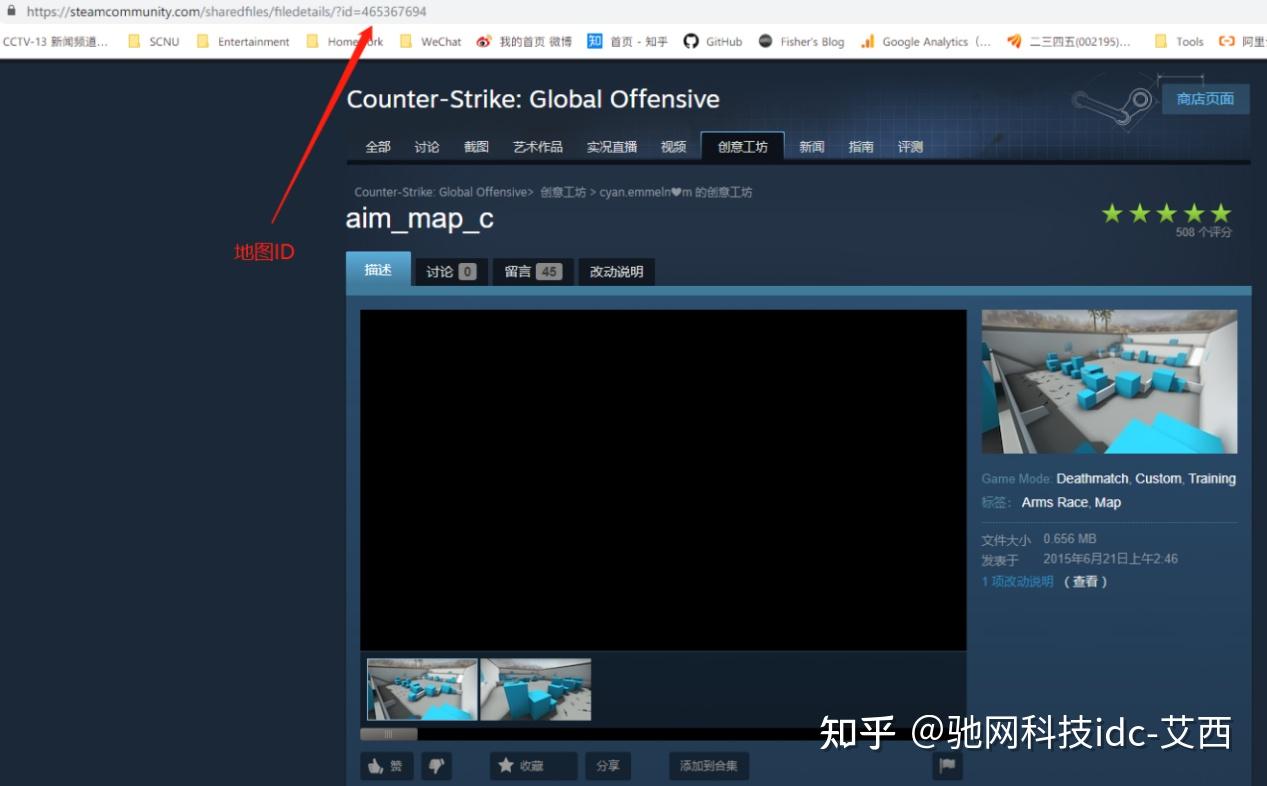
Task: Switch to the 留言 45 tab
Action: point(531,271)
